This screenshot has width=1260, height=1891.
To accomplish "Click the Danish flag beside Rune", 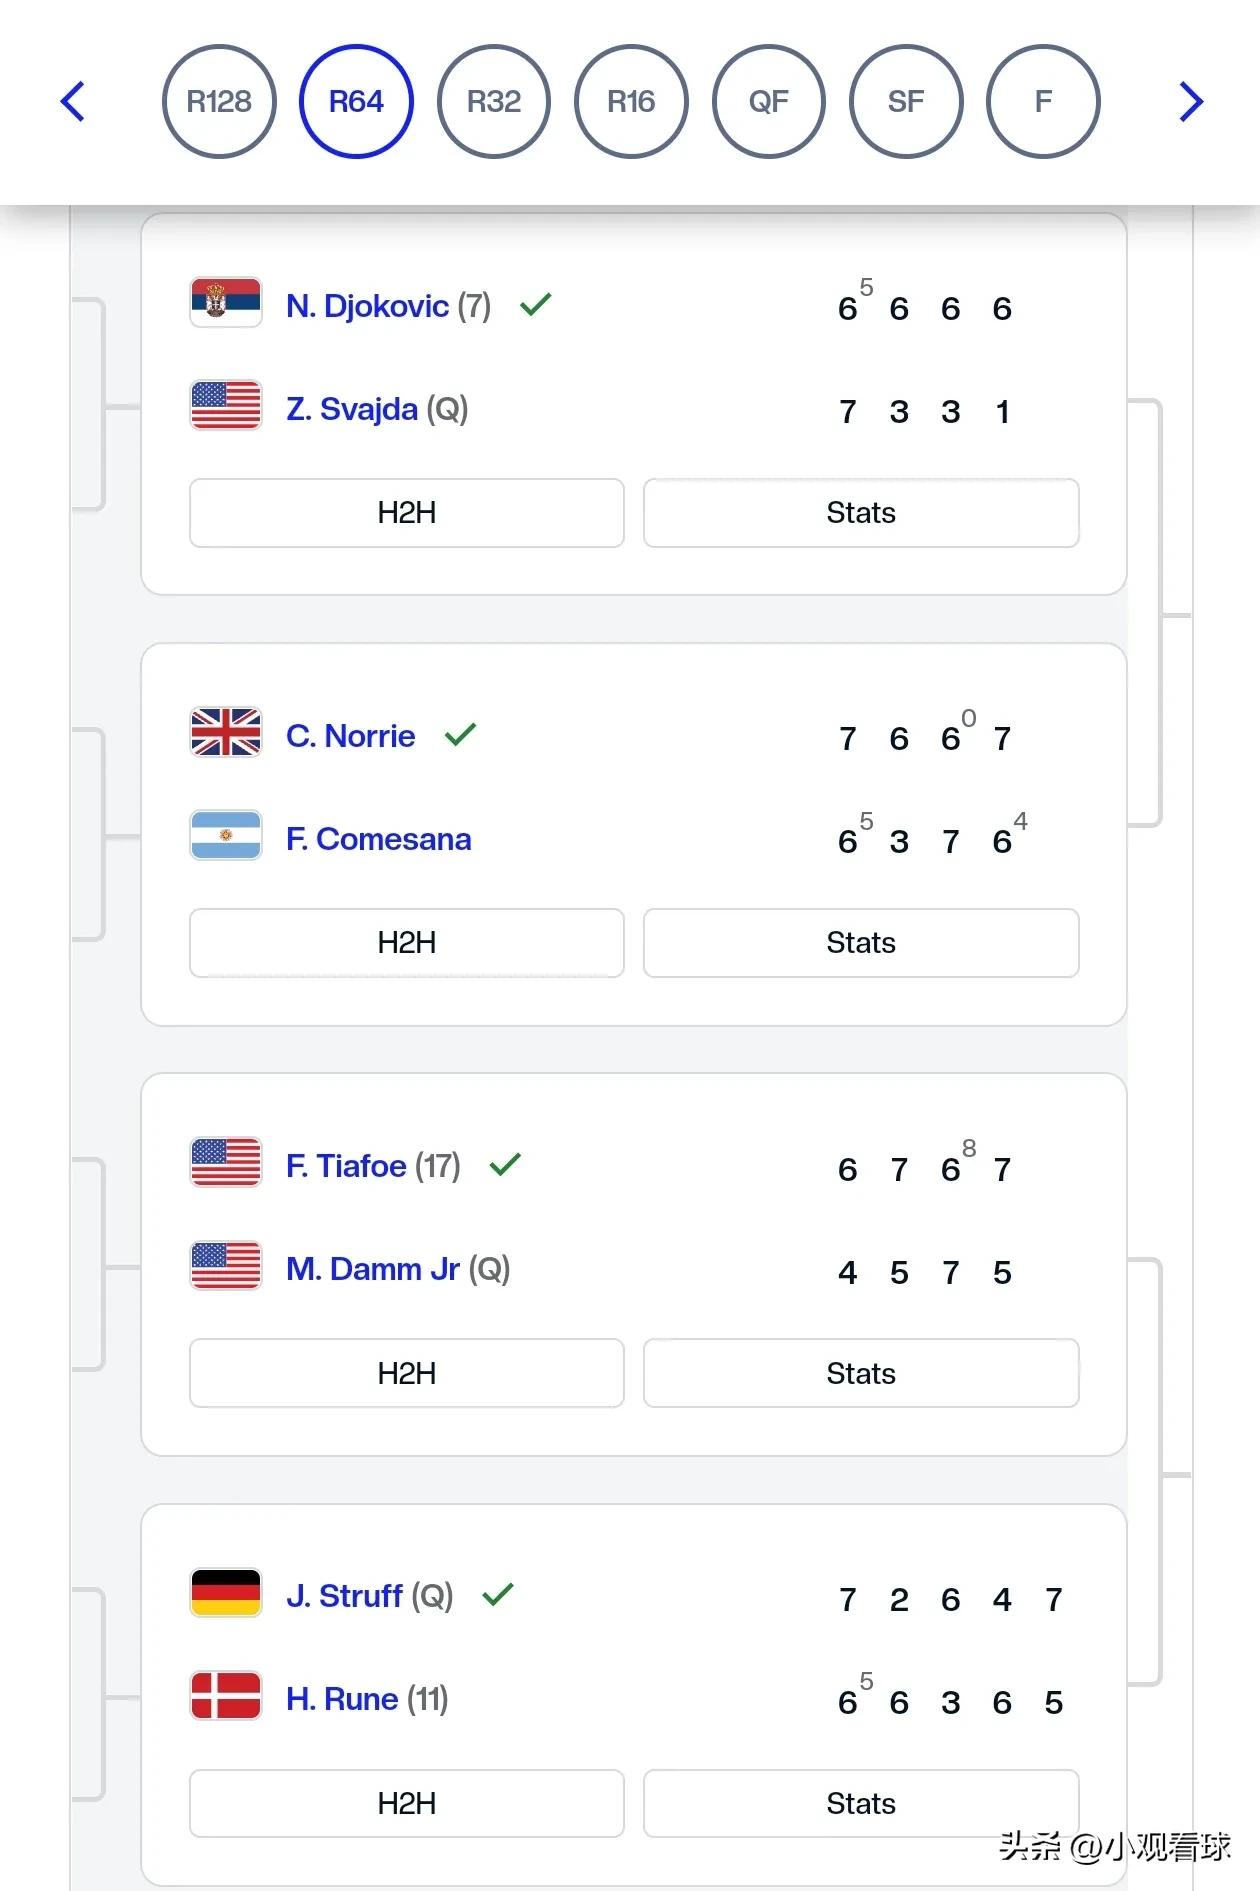I will point(226,1695).
